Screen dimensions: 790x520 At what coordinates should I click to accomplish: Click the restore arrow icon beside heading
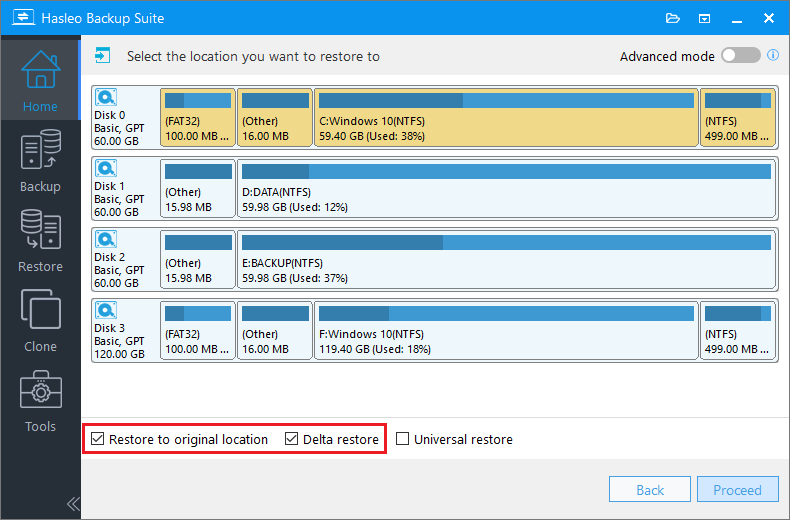(103, 55)
